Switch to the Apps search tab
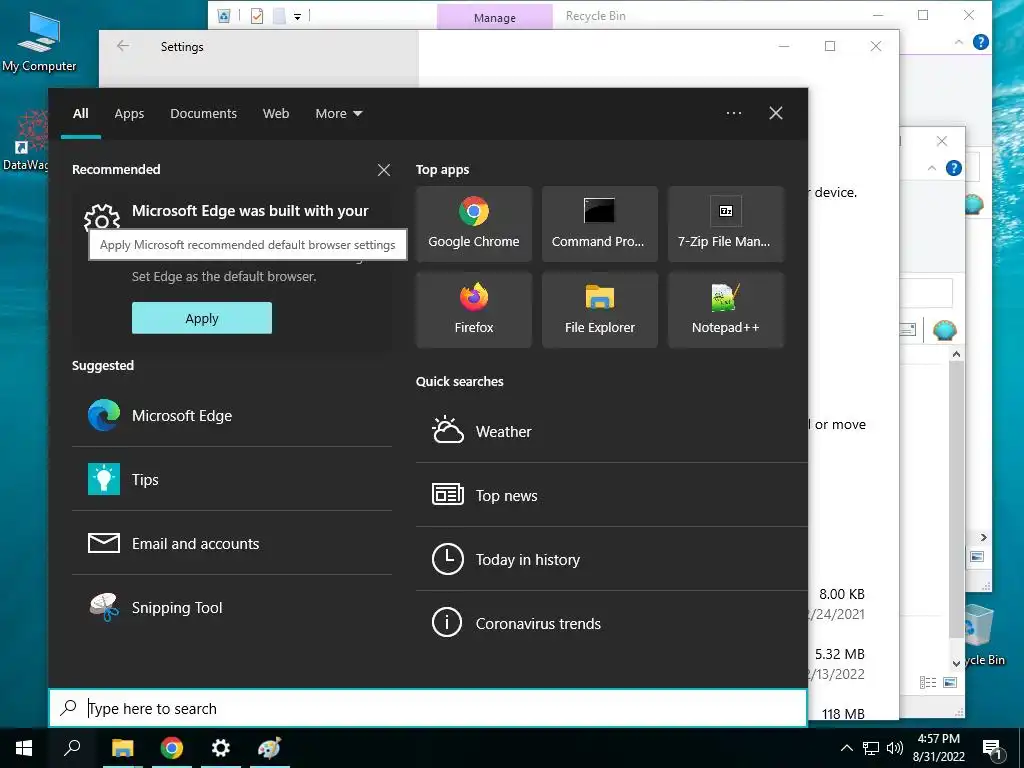The image size is (1024, 768). pyautogui.click(x=129, y=114)
